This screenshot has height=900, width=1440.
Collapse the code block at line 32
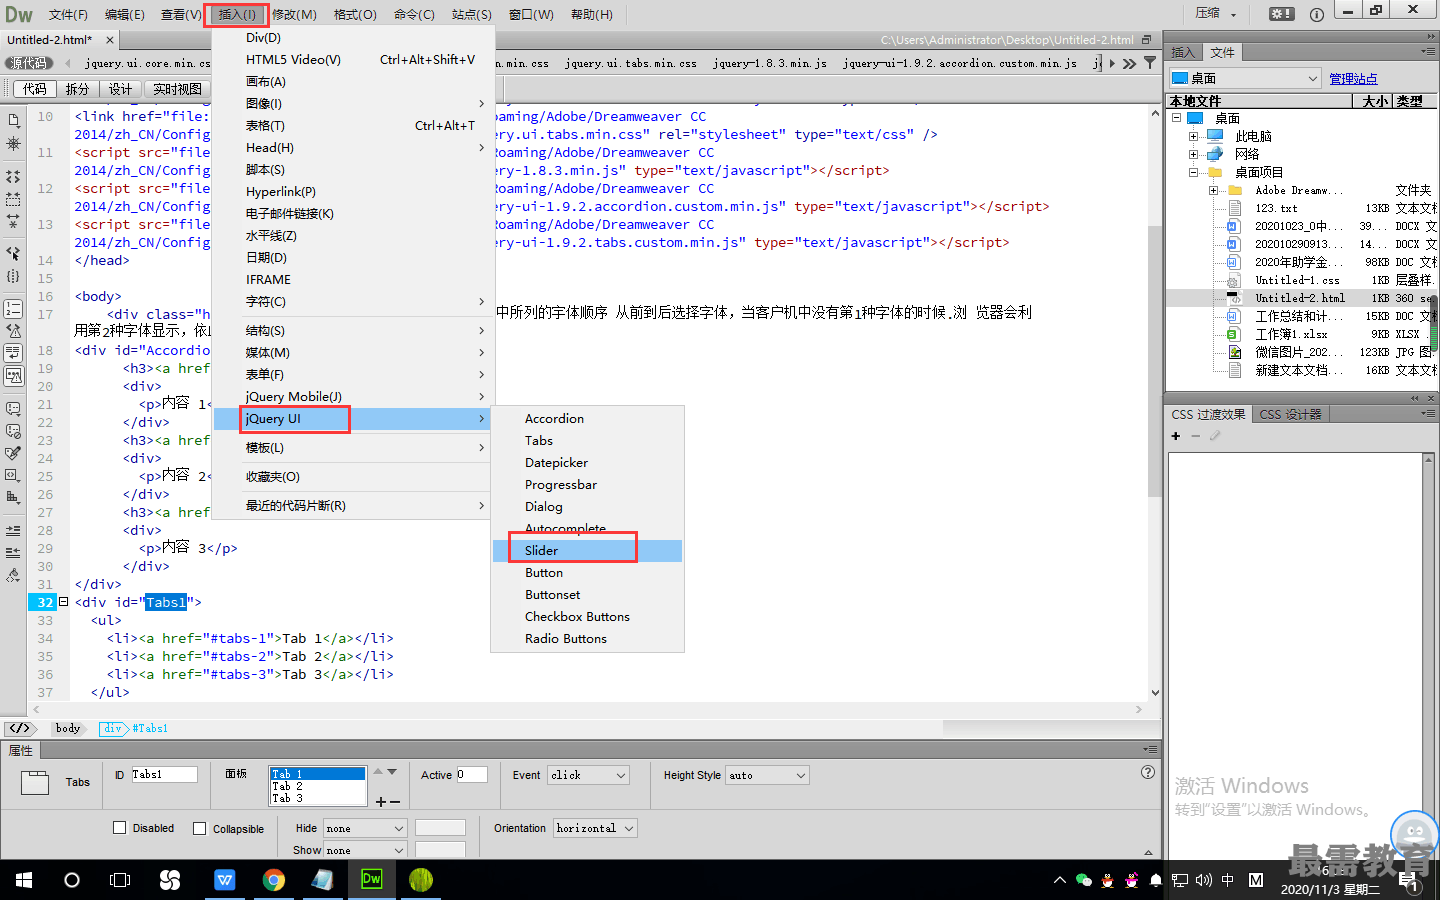click(63, 602)
